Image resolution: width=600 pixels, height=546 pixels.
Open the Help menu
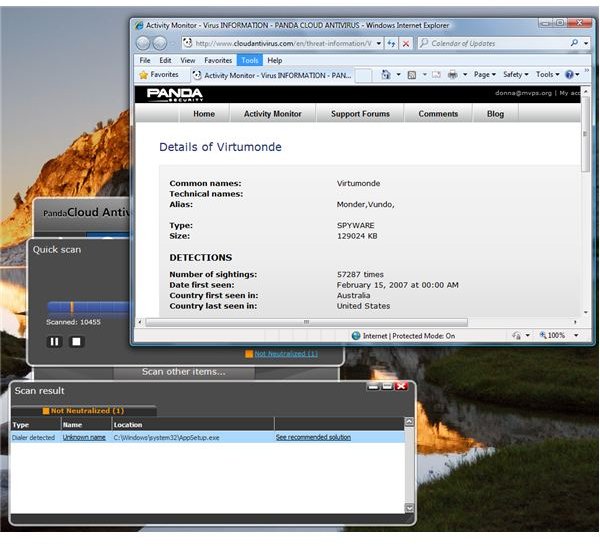(x=275, y=60)
